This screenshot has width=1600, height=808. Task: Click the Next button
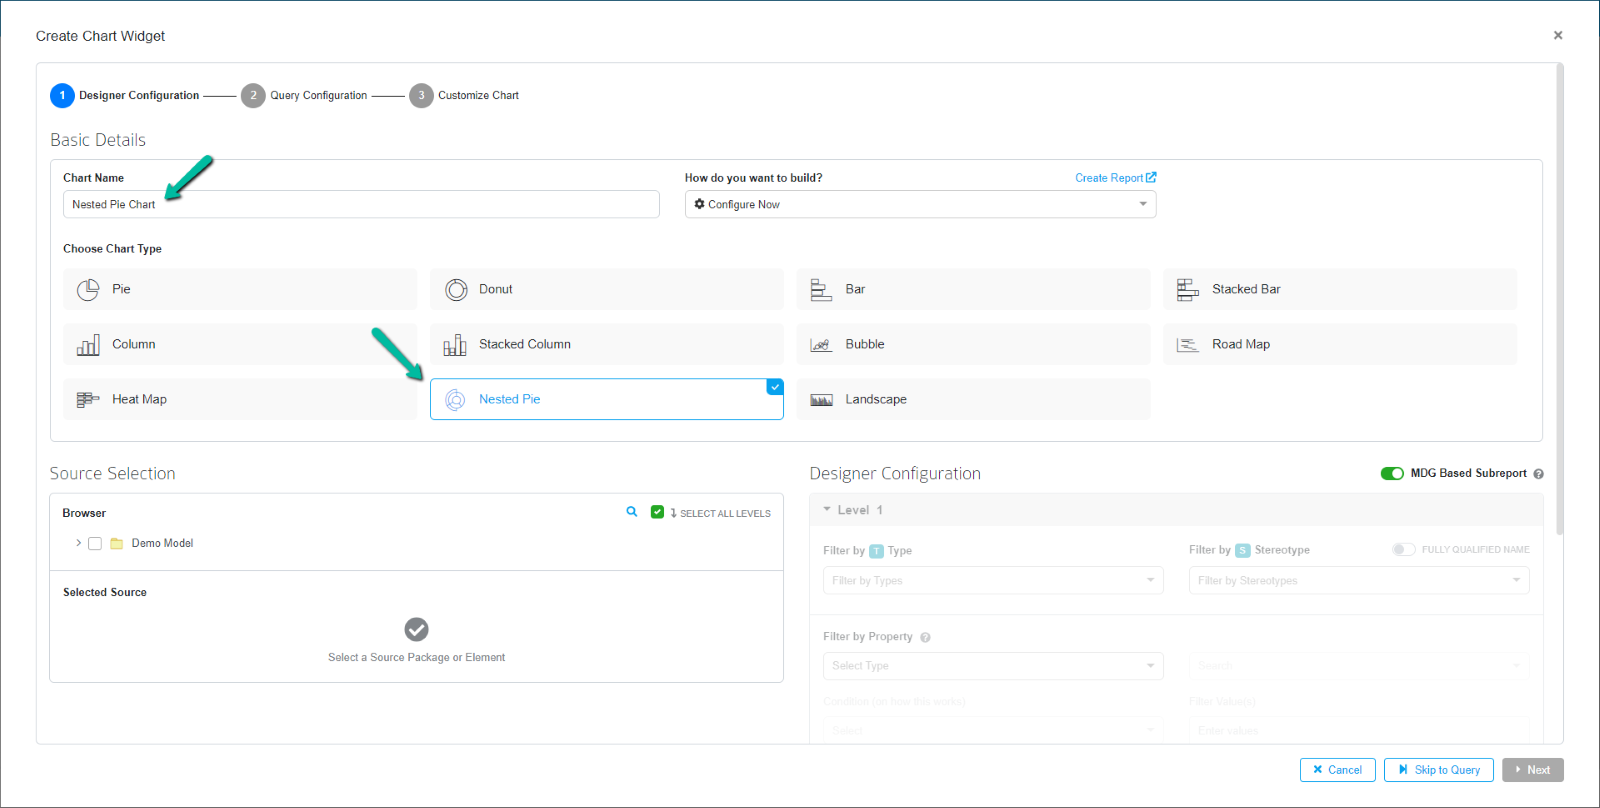[1533, 770]
